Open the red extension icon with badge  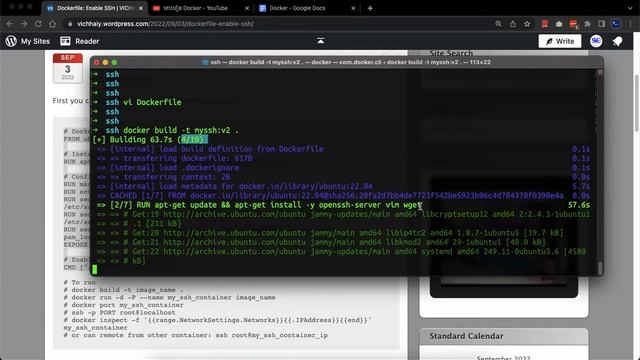pos(573,24)
